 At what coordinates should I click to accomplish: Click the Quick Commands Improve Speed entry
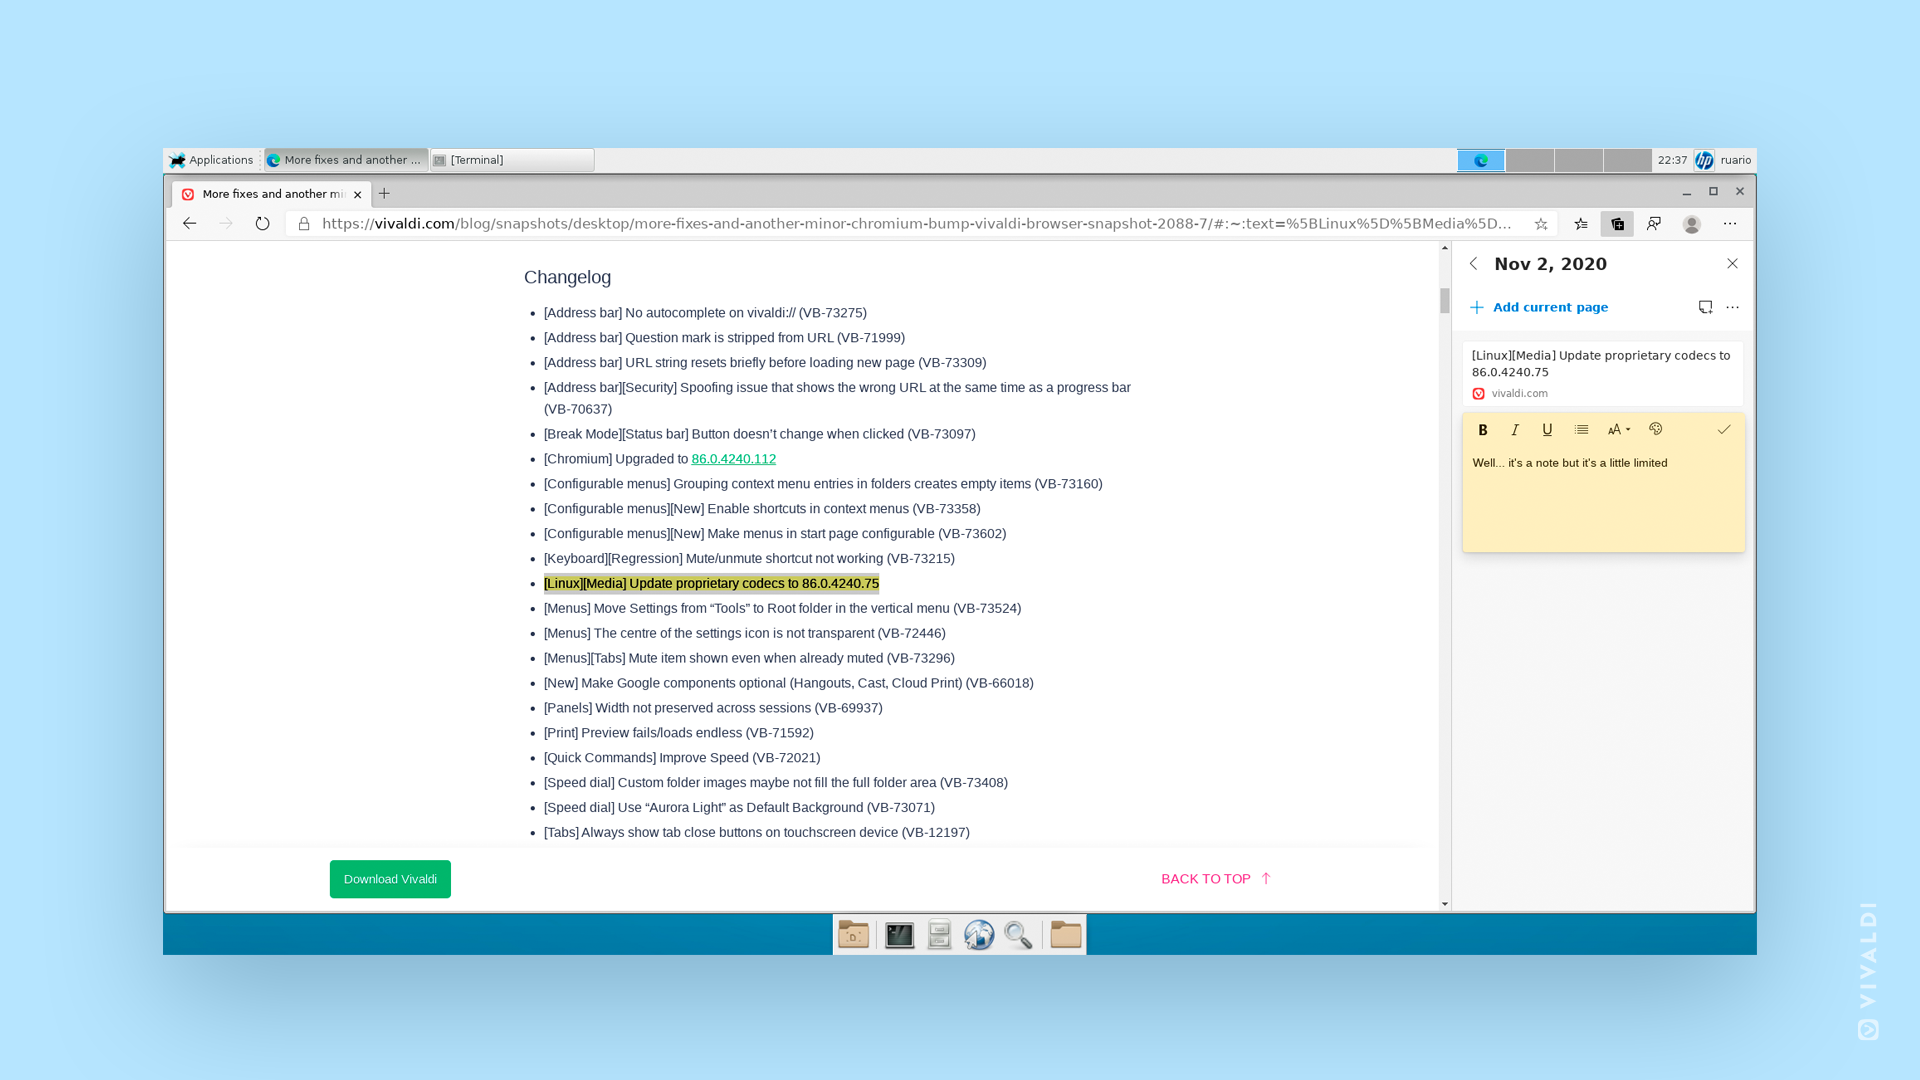click(682, 758)
